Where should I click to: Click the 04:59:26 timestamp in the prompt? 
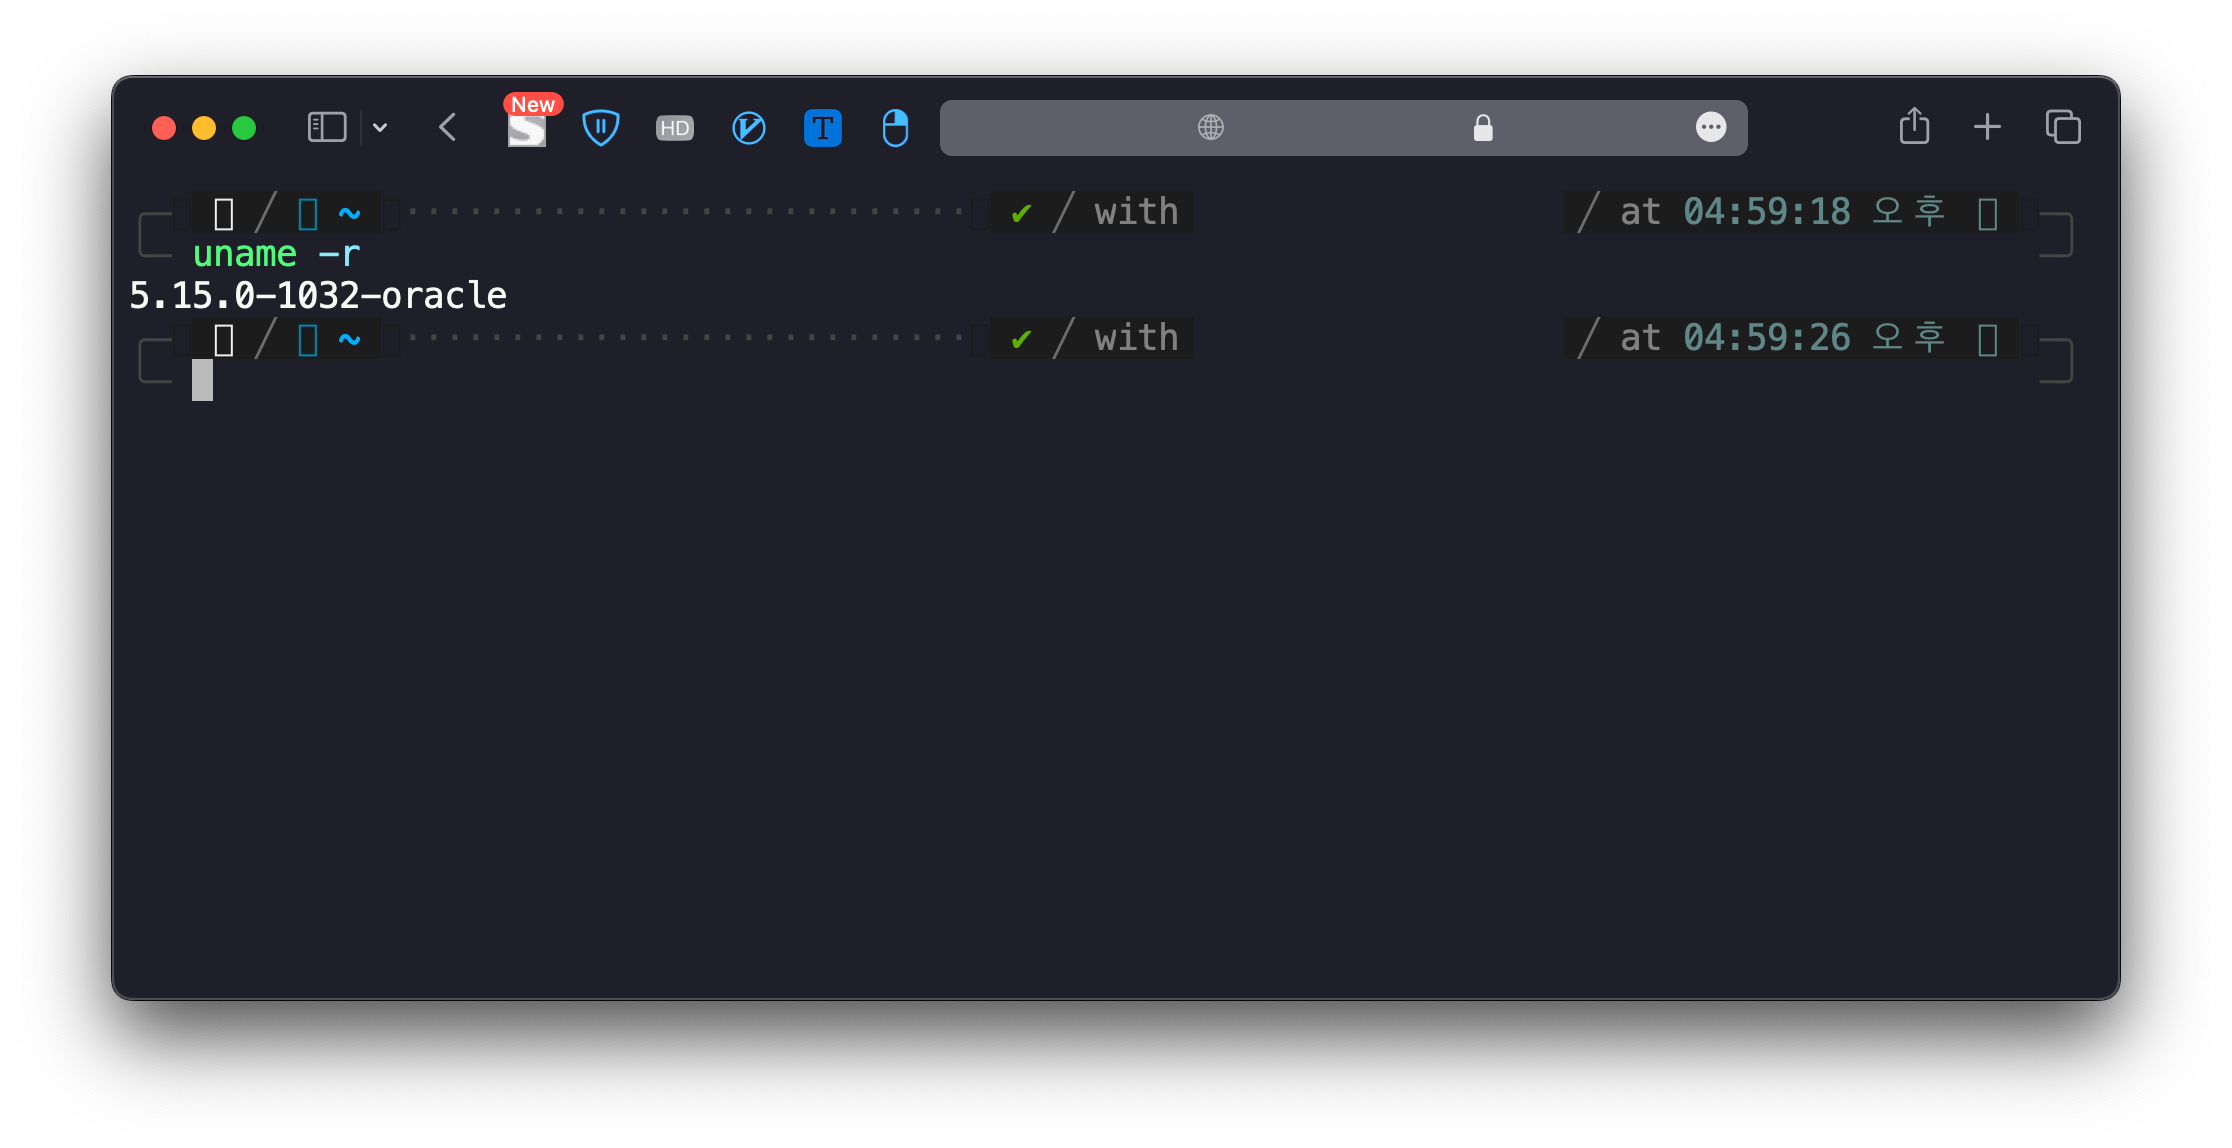[x=1766, y=338]
